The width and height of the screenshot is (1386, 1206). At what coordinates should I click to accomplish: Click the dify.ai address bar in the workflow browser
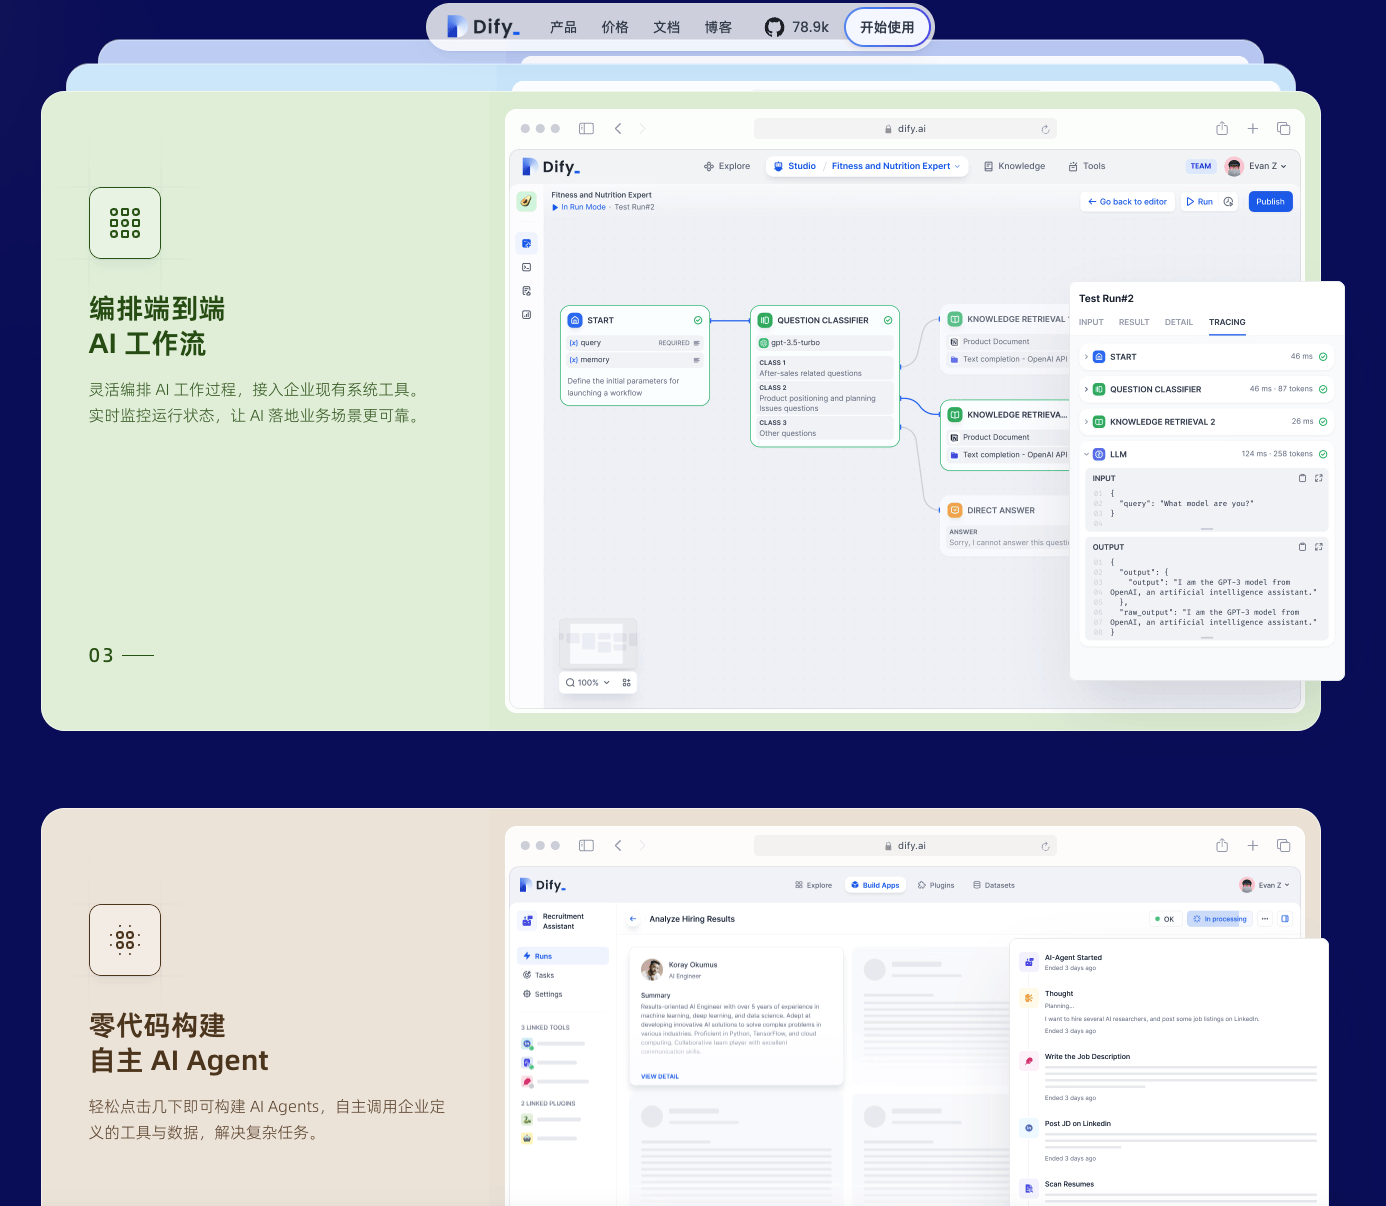[x=905, y=129]
